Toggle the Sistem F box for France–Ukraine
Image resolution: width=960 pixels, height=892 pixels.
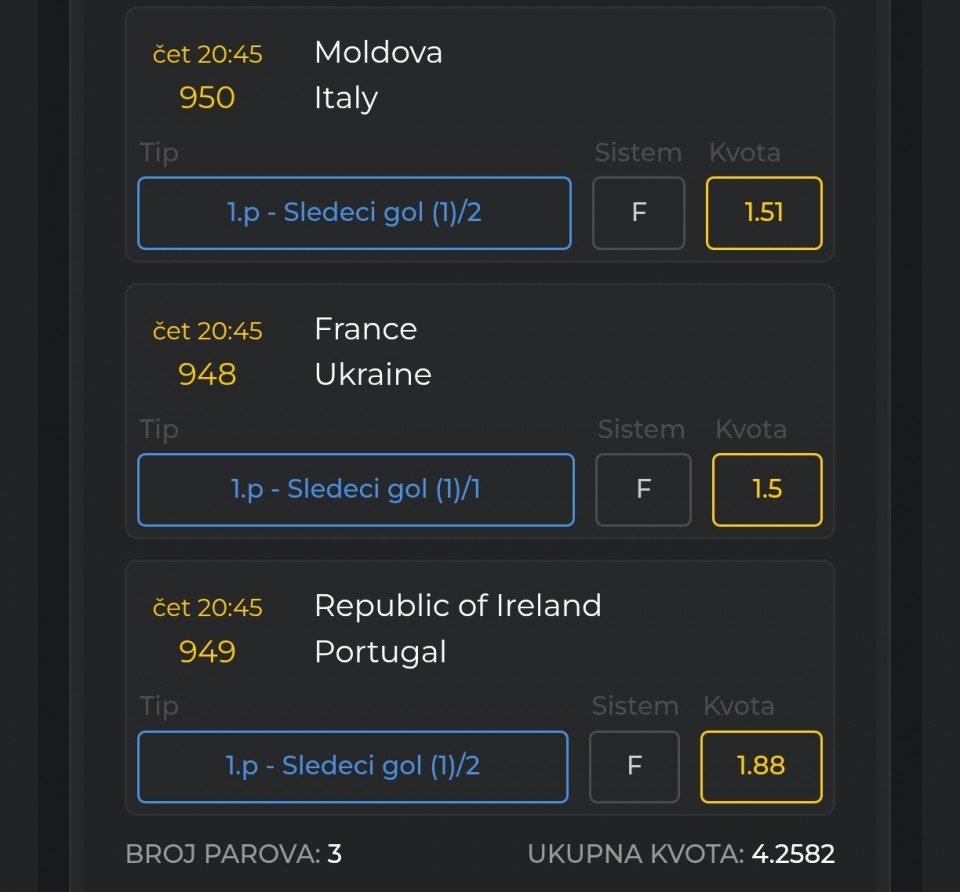tap(643, 490)
